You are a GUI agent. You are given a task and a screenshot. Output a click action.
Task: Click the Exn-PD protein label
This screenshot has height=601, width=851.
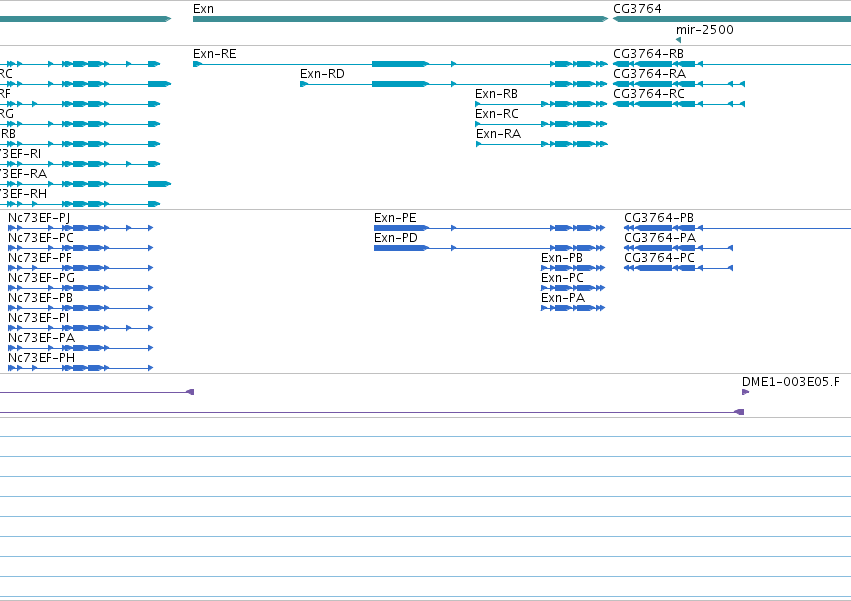click(396, 238)
